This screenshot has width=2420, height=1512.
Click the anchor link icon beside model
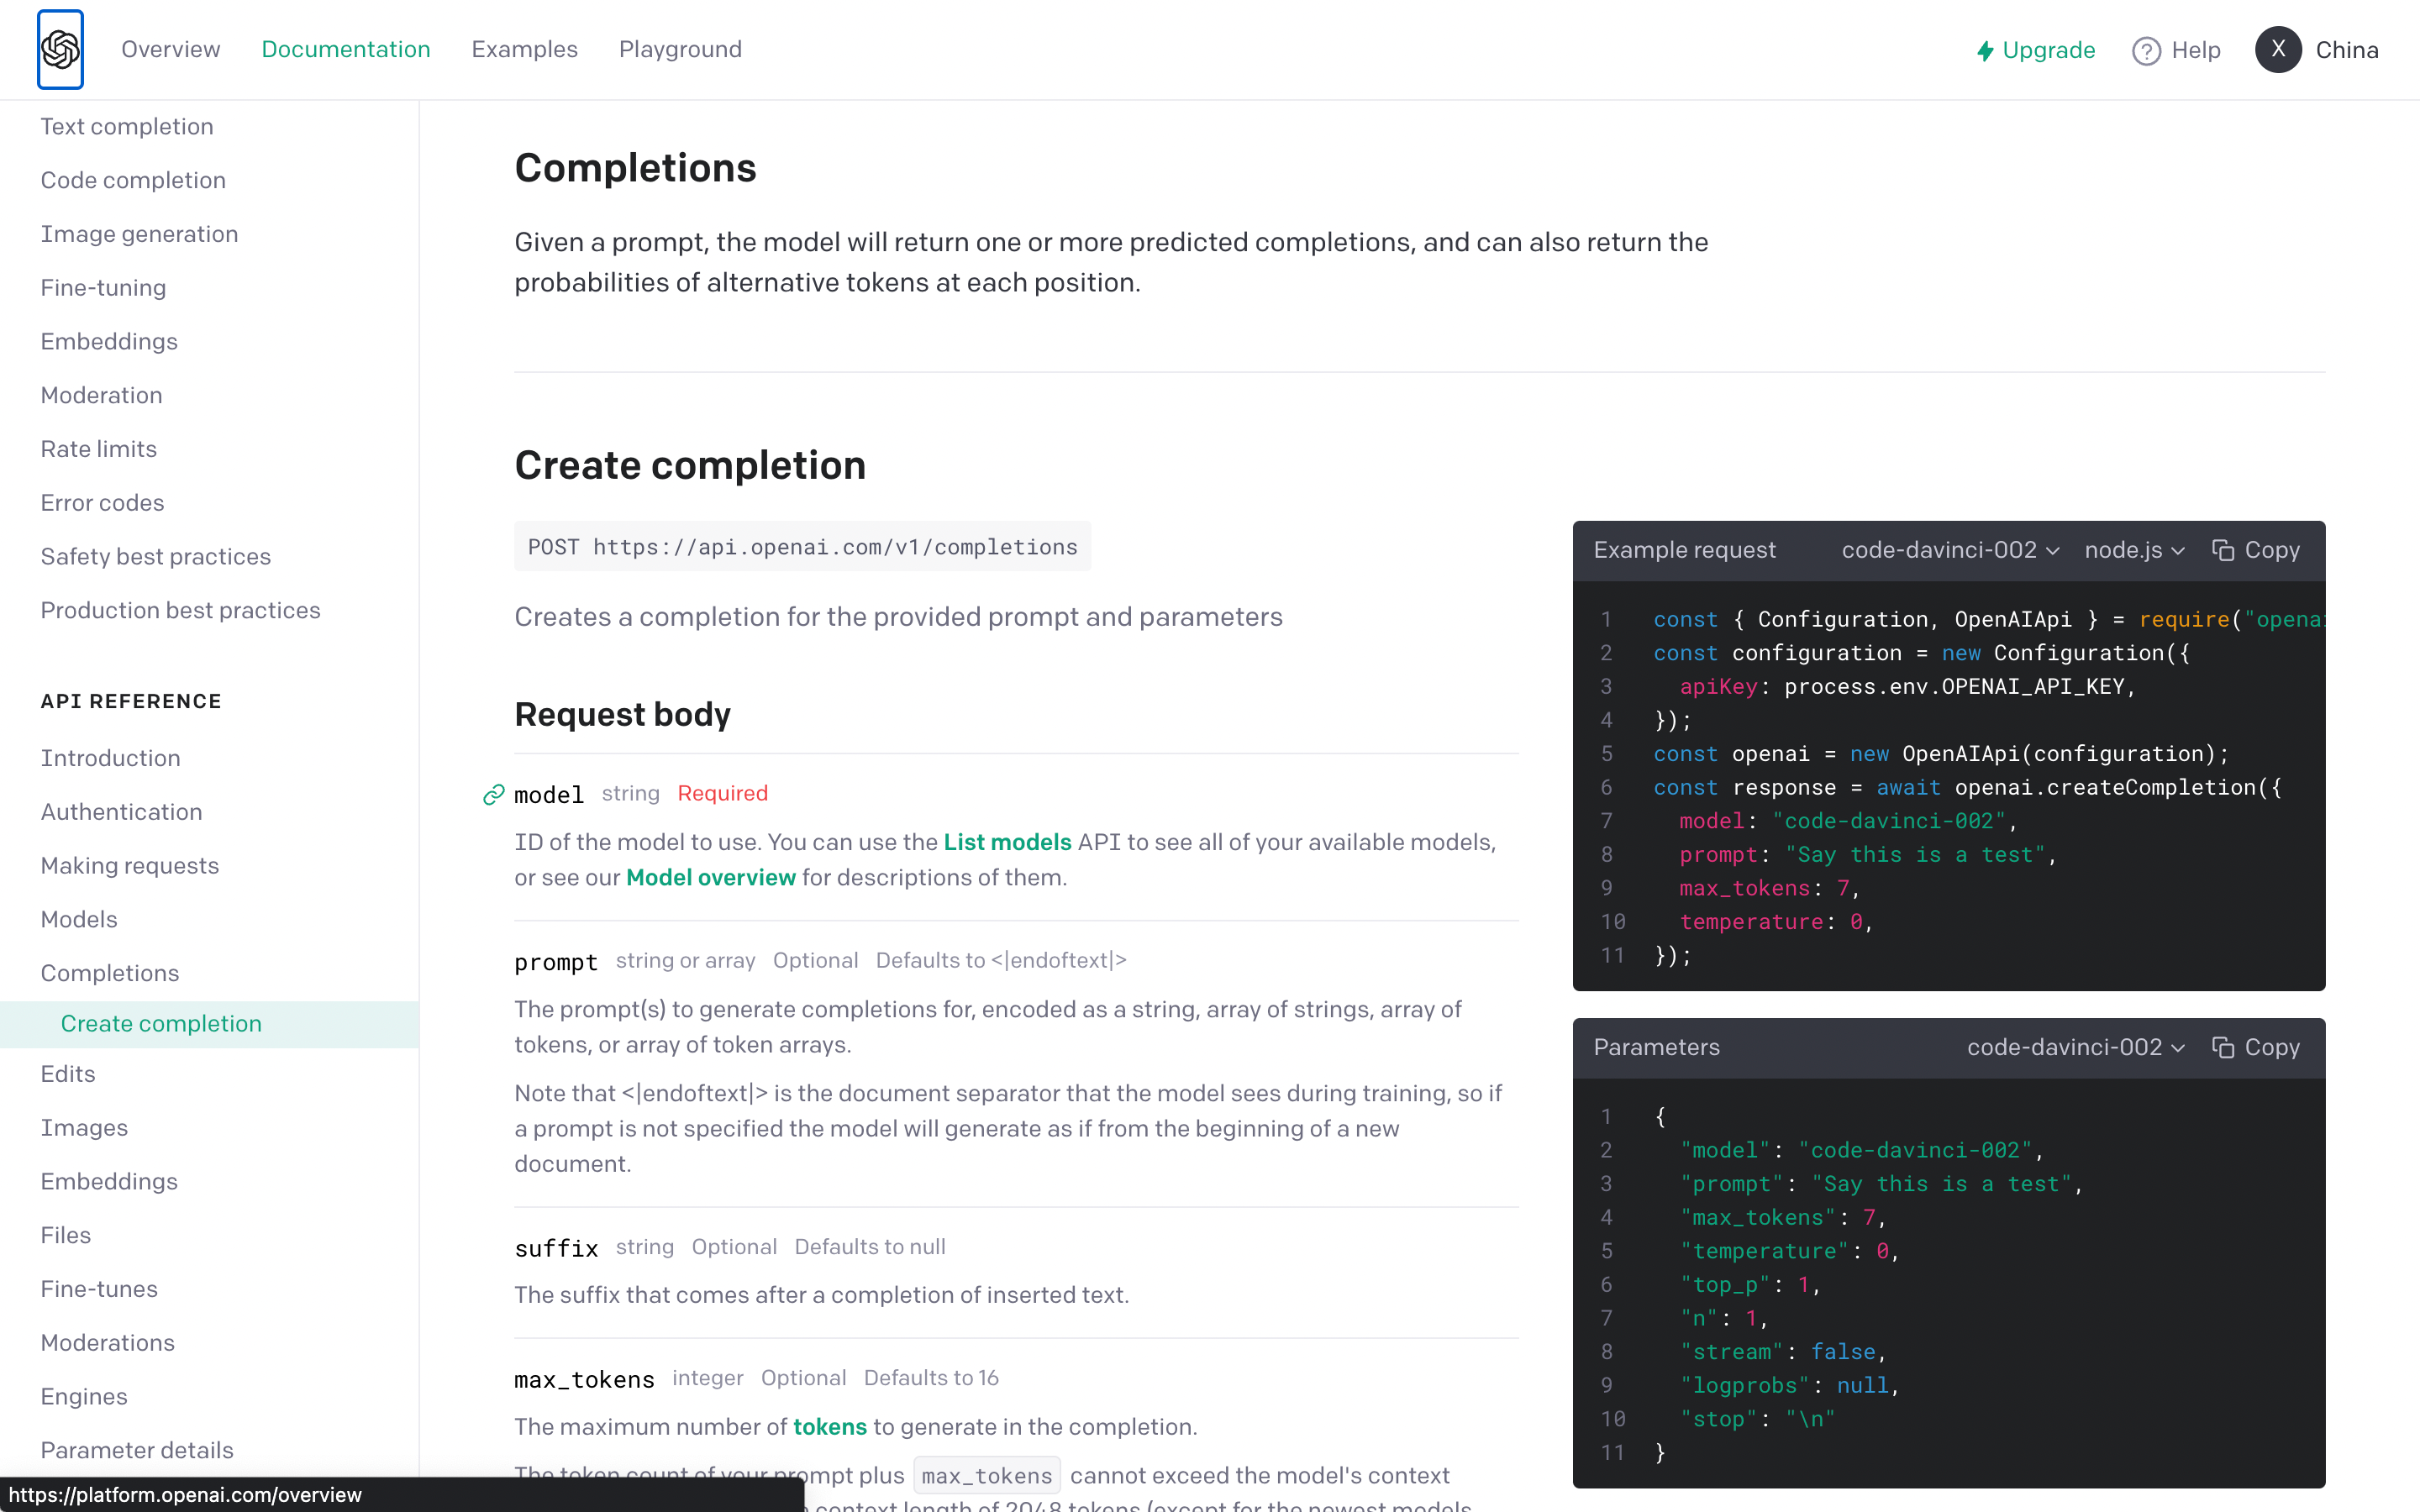click(493, 795)
